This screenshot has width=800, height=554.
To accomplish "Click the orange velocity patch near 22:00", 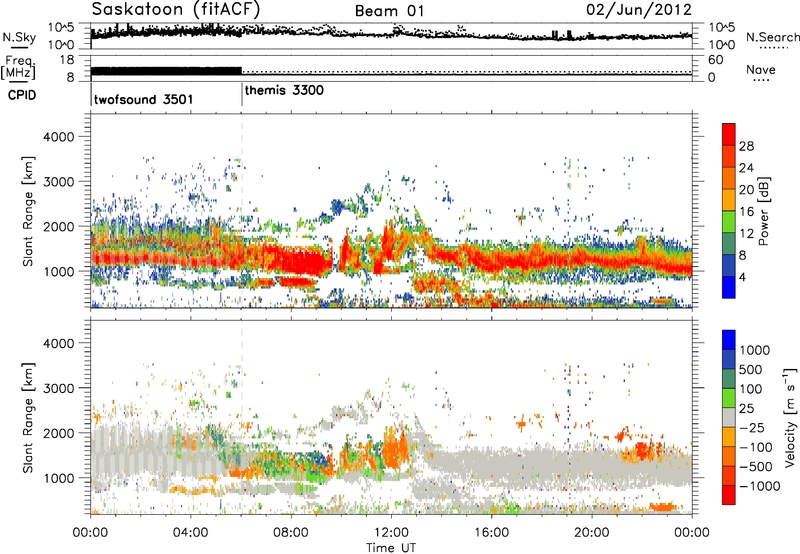I will point(641,451).
